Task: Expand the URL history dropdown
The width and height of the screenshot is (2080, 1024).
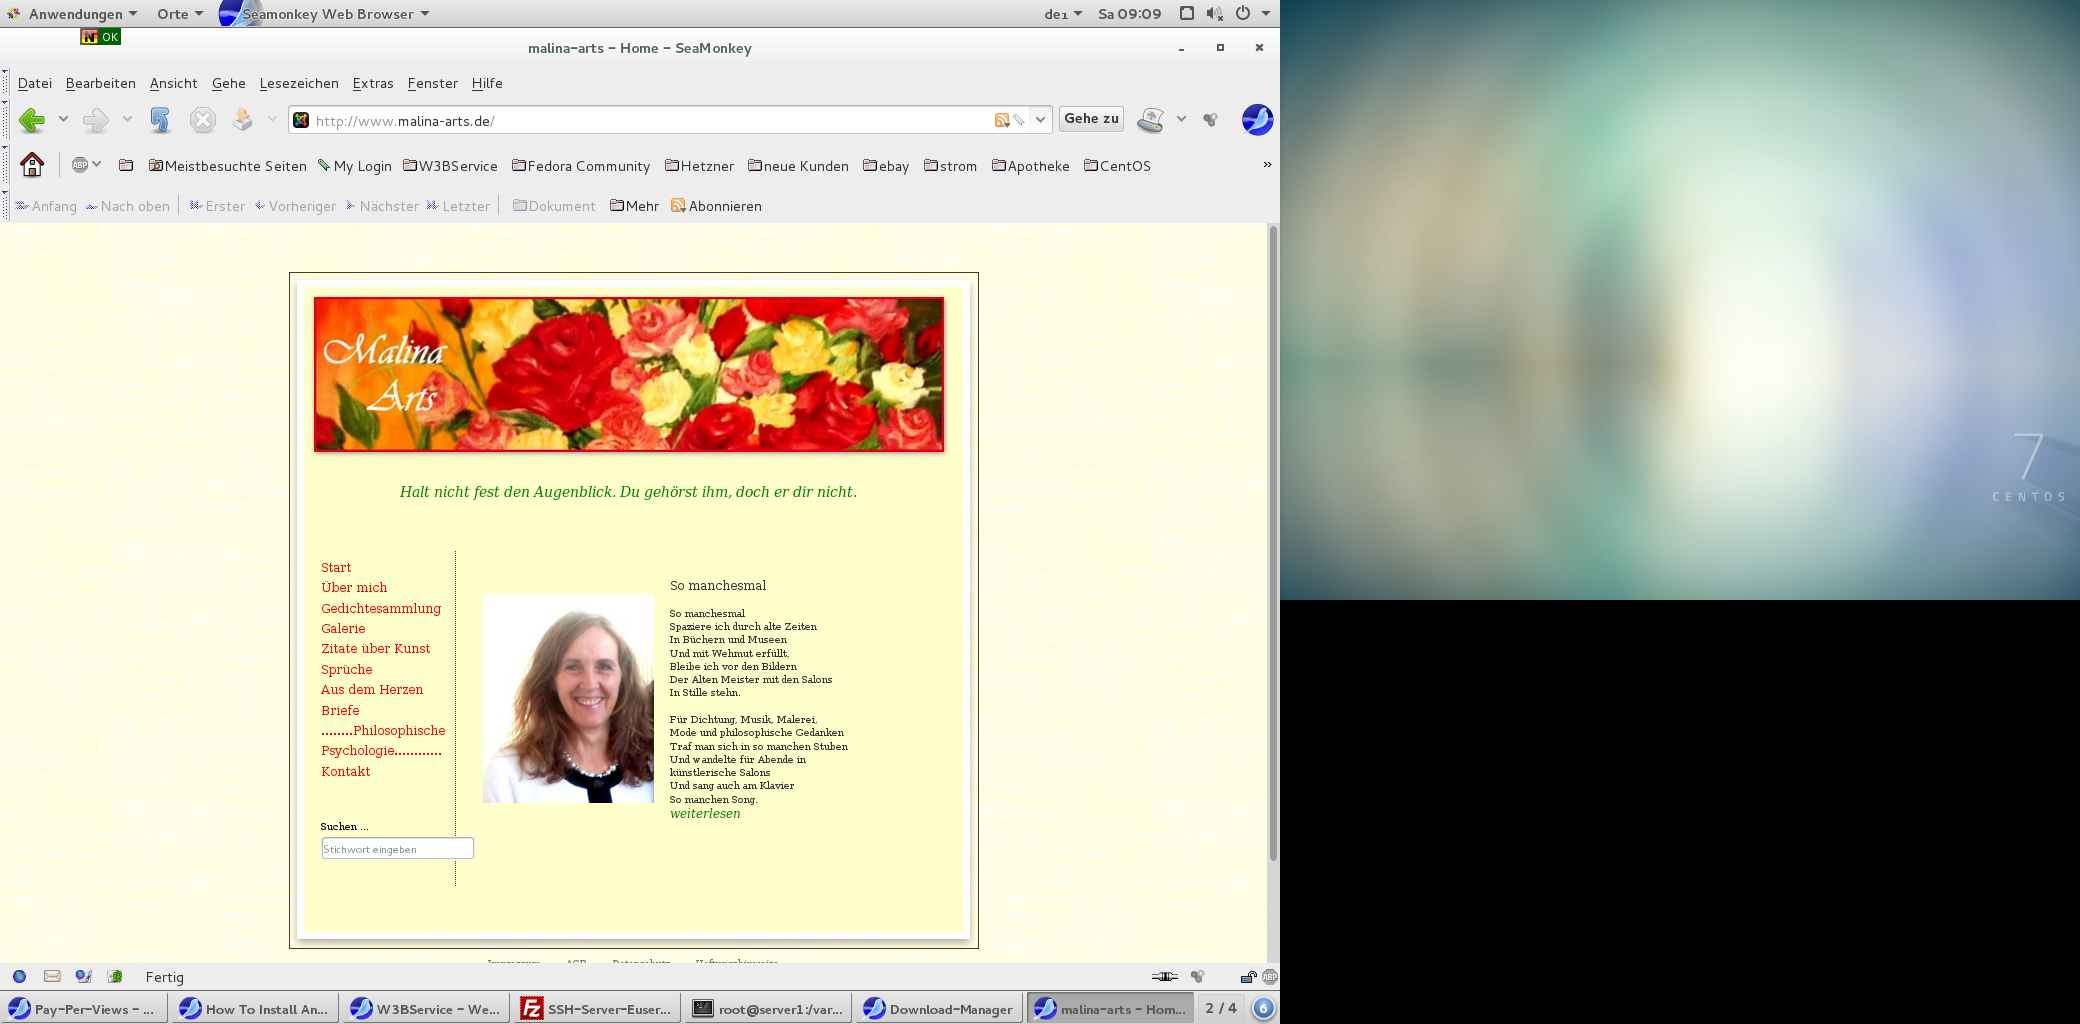Action: (1040, 120)
